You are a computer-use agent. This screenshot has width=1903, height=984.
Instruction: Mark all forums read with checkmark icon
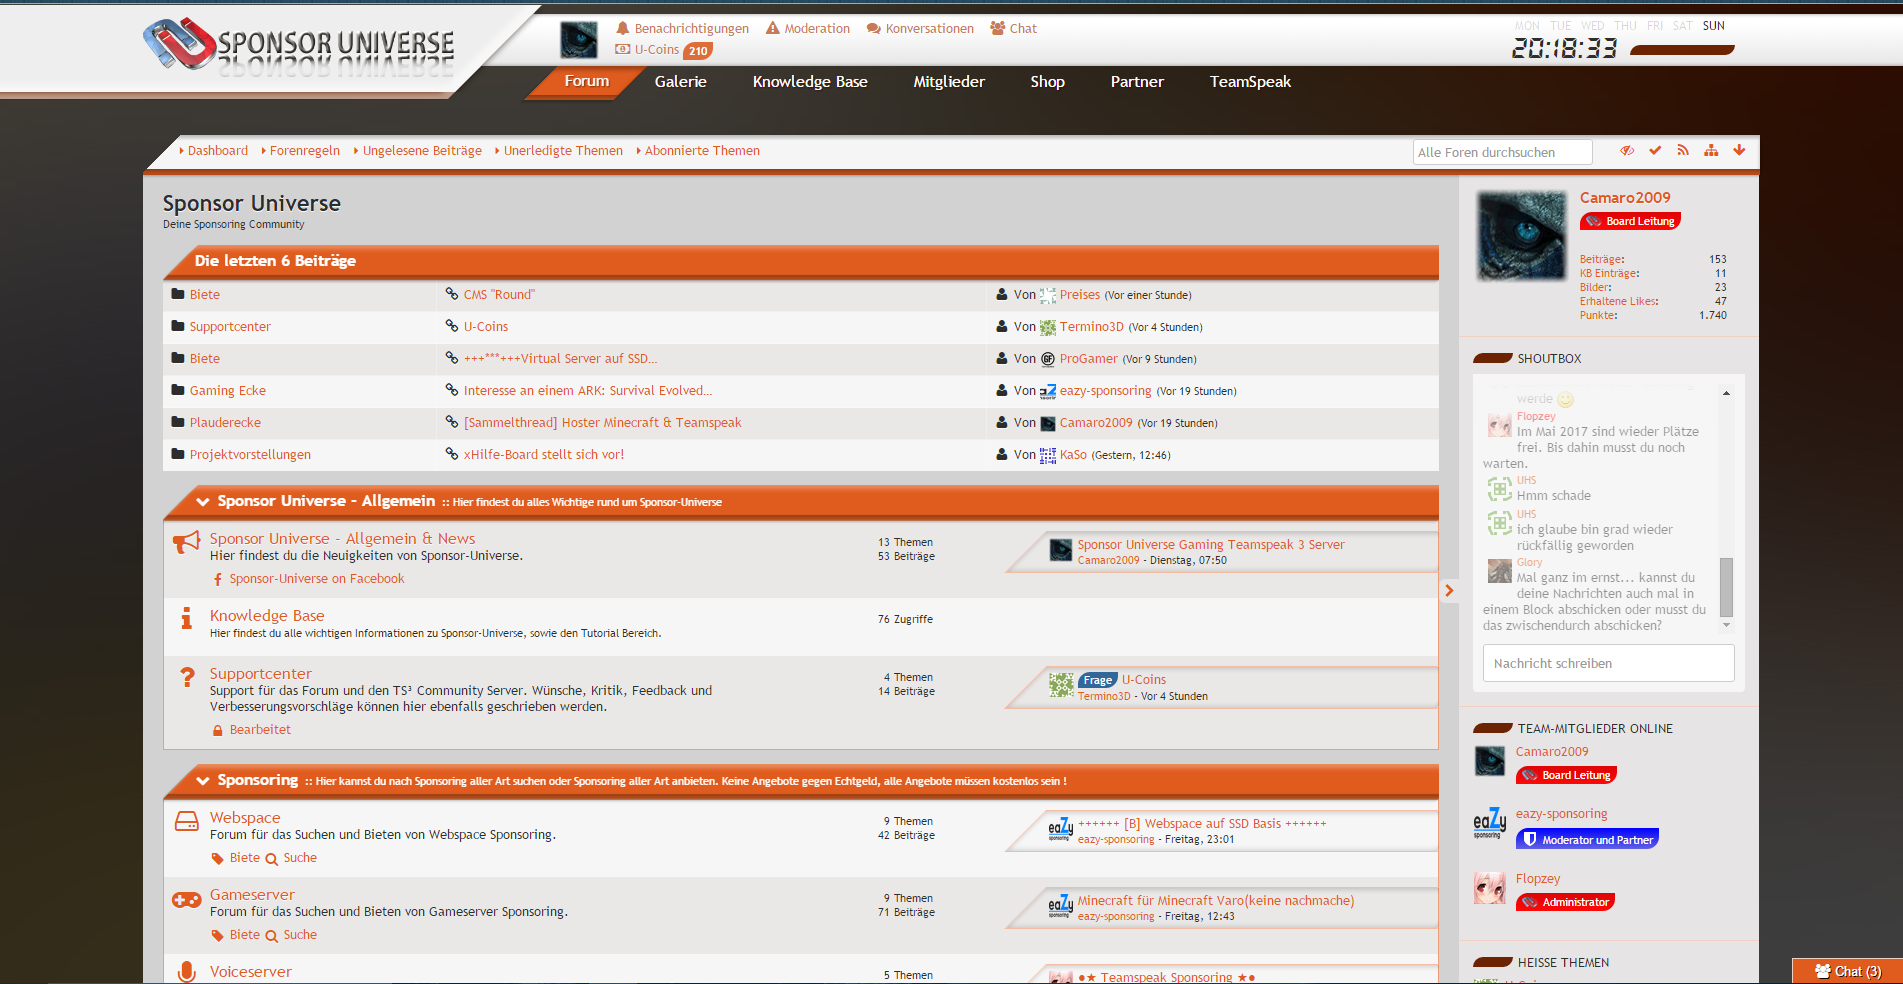coord(1655,151)
